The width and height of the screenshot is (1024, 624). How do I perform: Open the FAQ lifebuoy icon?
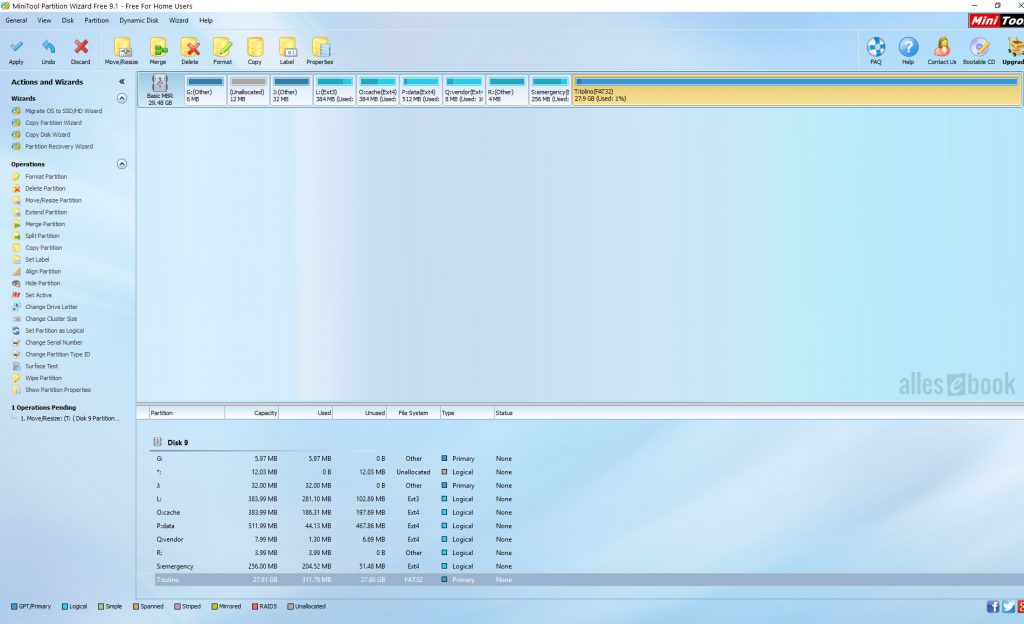(x=876, y=51)
